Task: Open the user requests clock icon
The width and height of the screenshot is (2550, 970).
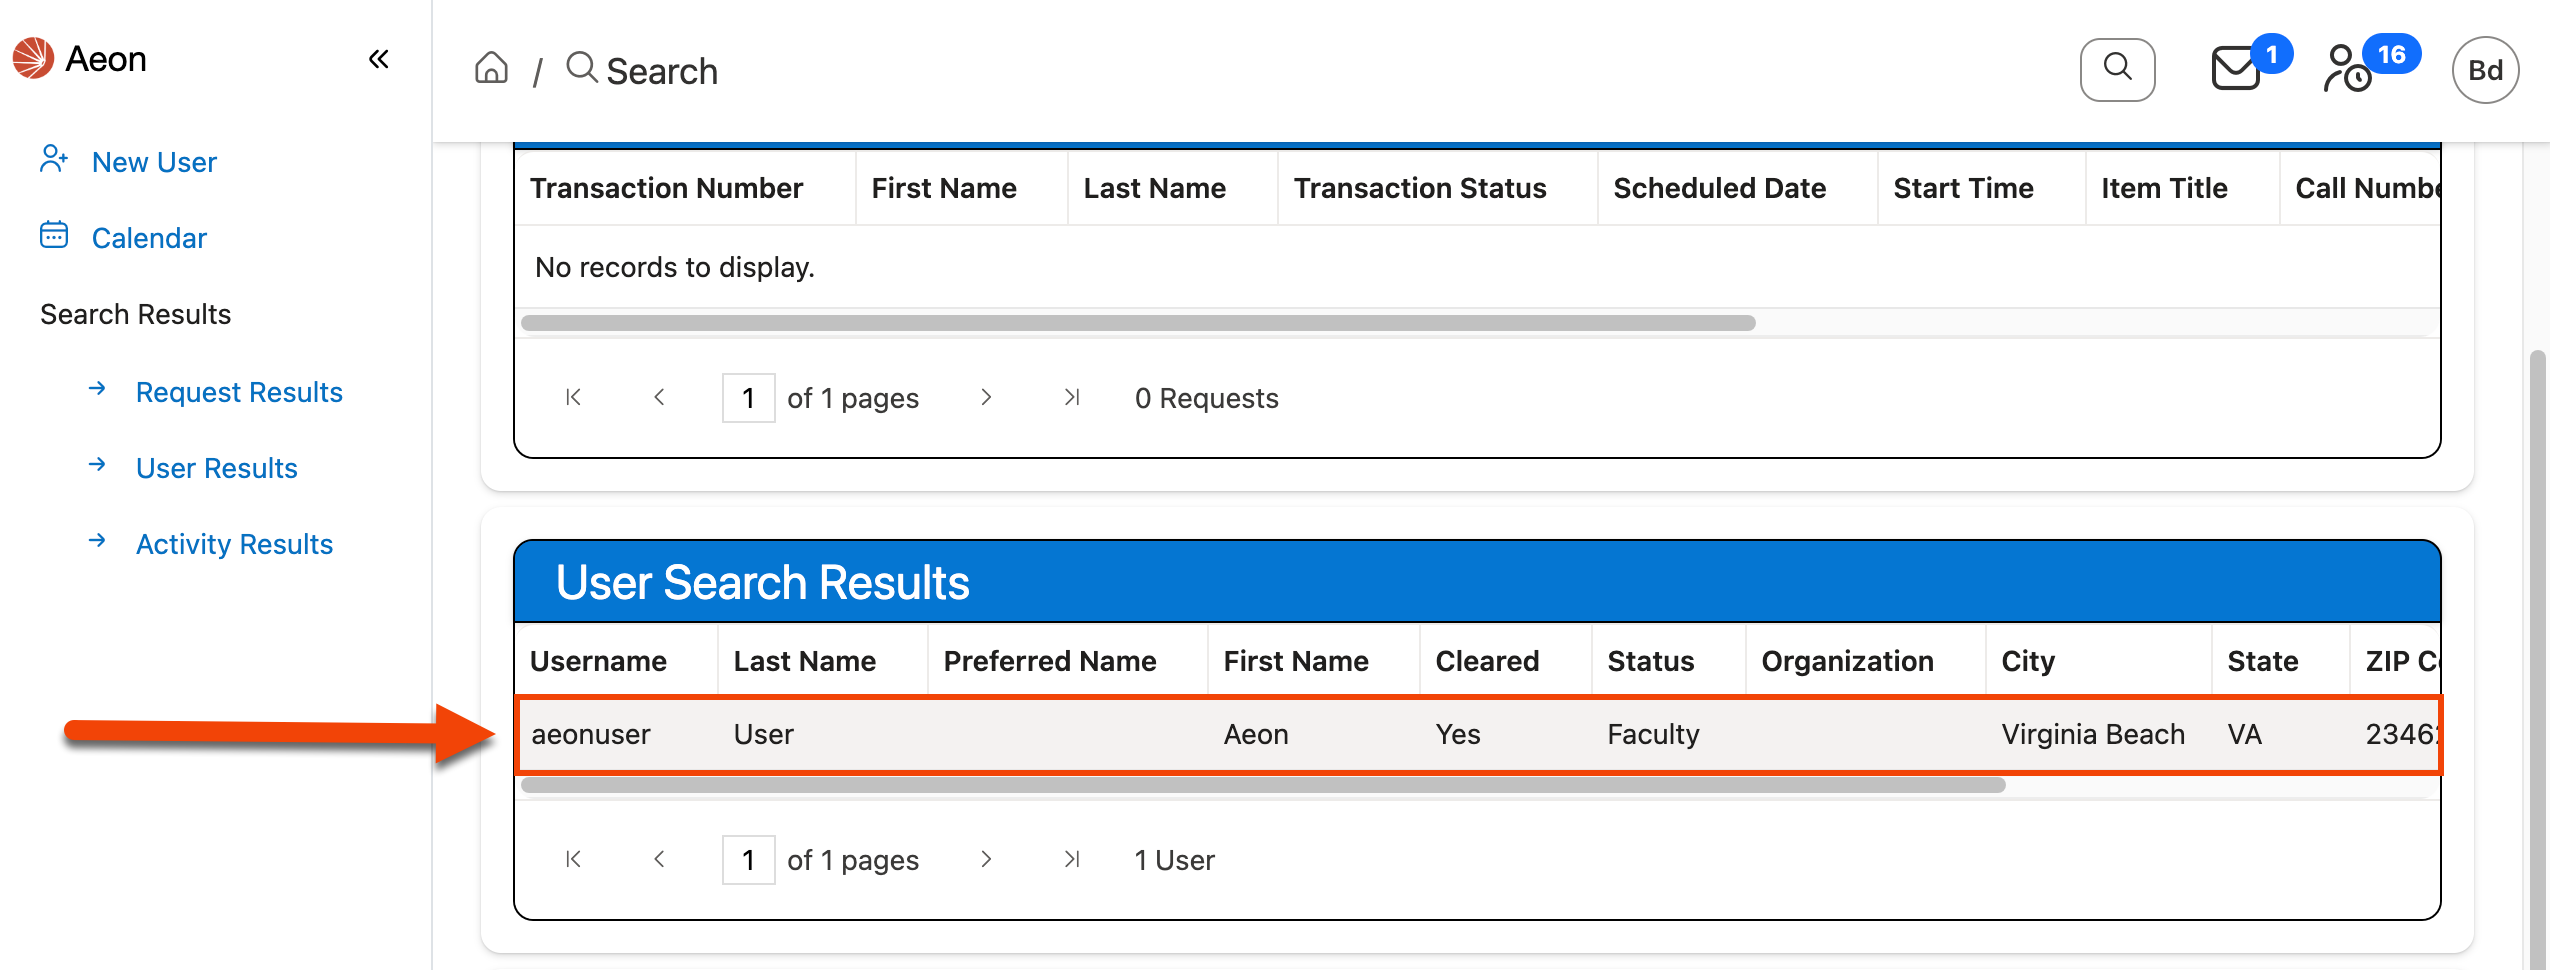Action: pos(2346,70)
